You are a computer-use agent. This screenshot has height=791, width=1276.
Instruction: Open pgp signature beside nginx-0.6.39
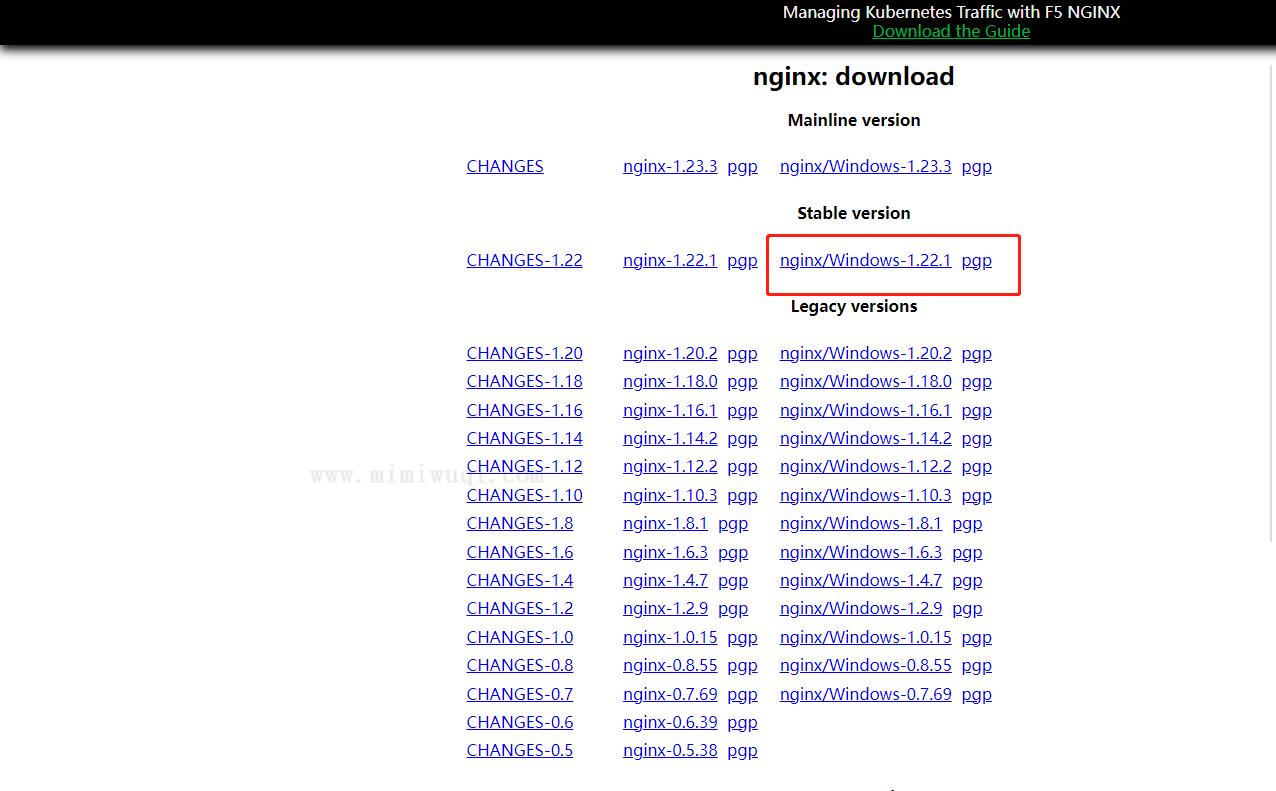pos(742,722)
